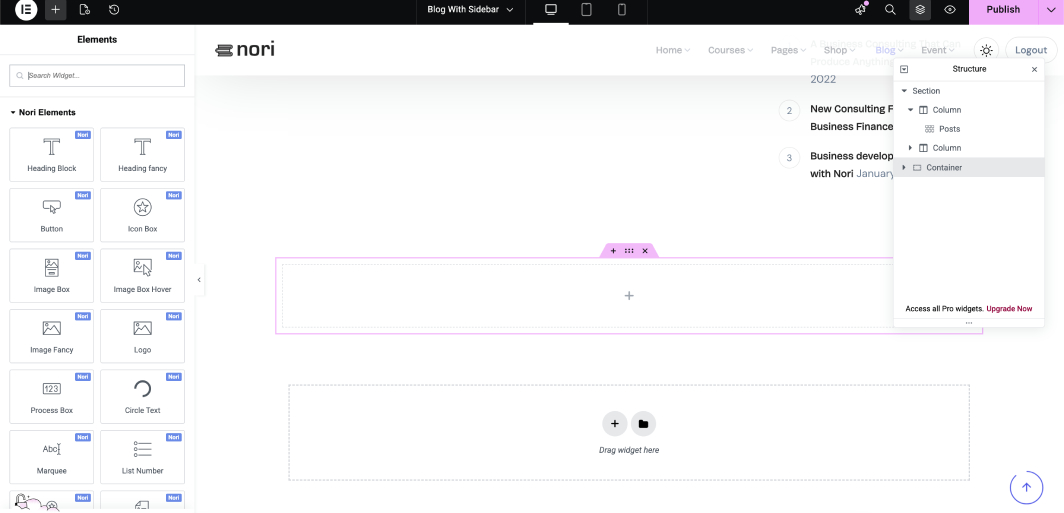
Task: Switch to Mobile responsive view
Action: coord(622,10)
